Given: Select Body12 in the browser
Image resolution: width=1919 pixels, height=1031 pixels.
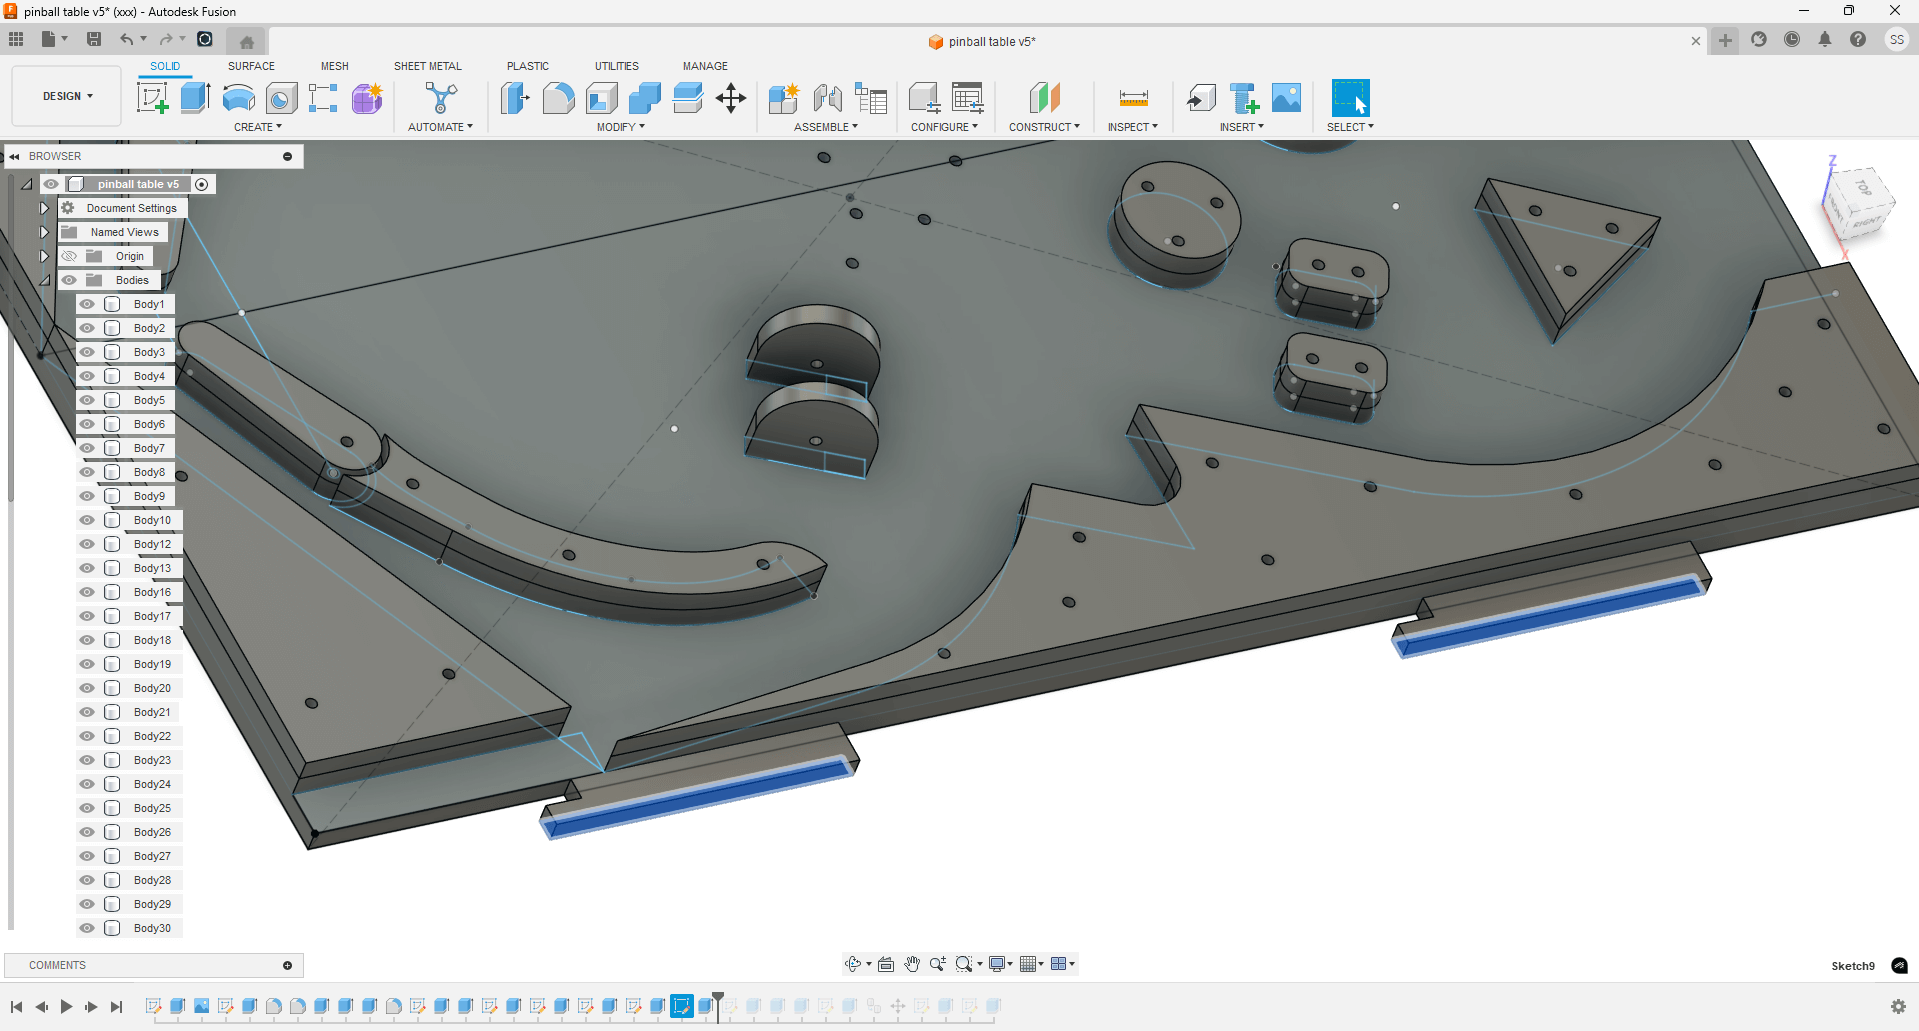Looking at the screenshot, I should point(152,544).
